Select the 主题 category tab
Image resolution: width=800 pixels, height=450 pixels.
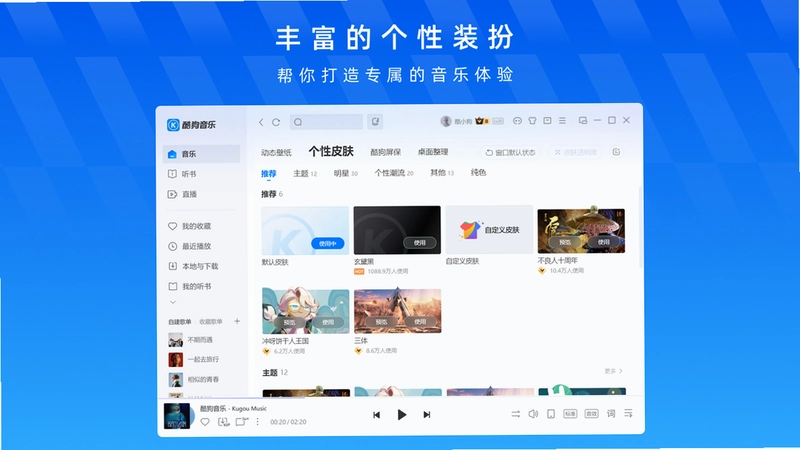point(305,173)
